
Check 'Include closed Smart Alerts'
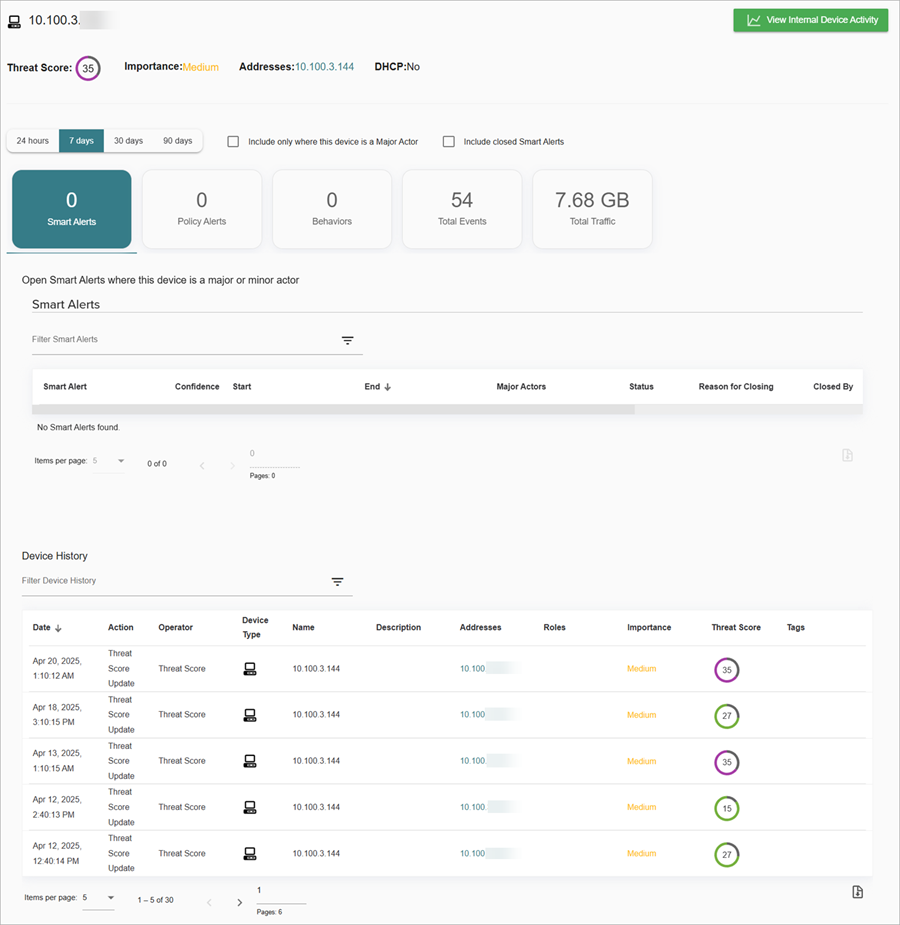pyautogui.click(x=448, y=141)
